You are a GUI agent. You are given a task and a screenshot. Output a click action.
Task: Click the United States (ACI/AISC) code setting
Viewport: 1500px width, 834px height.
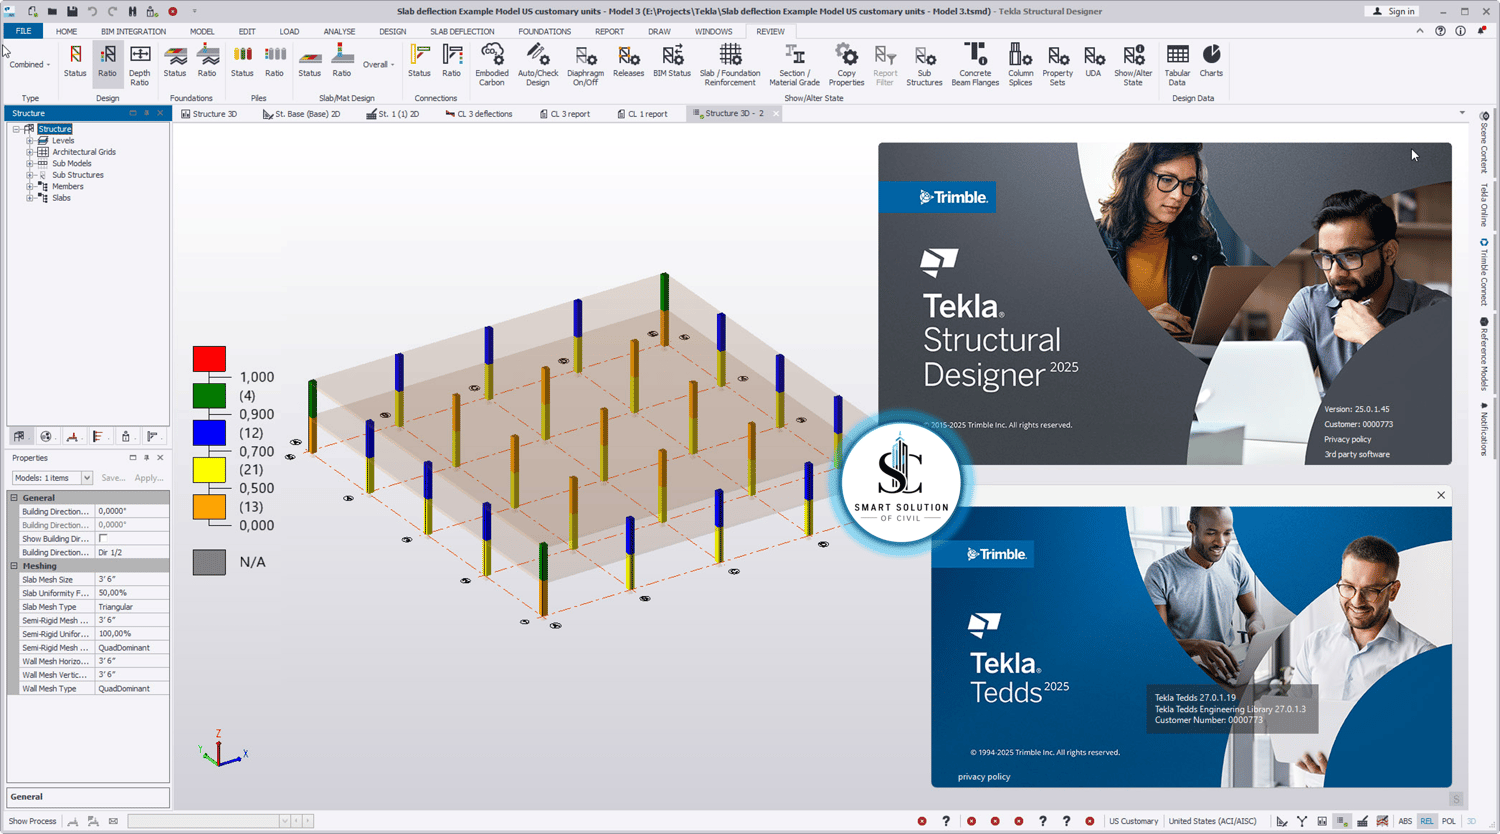tap(1212, 821)
